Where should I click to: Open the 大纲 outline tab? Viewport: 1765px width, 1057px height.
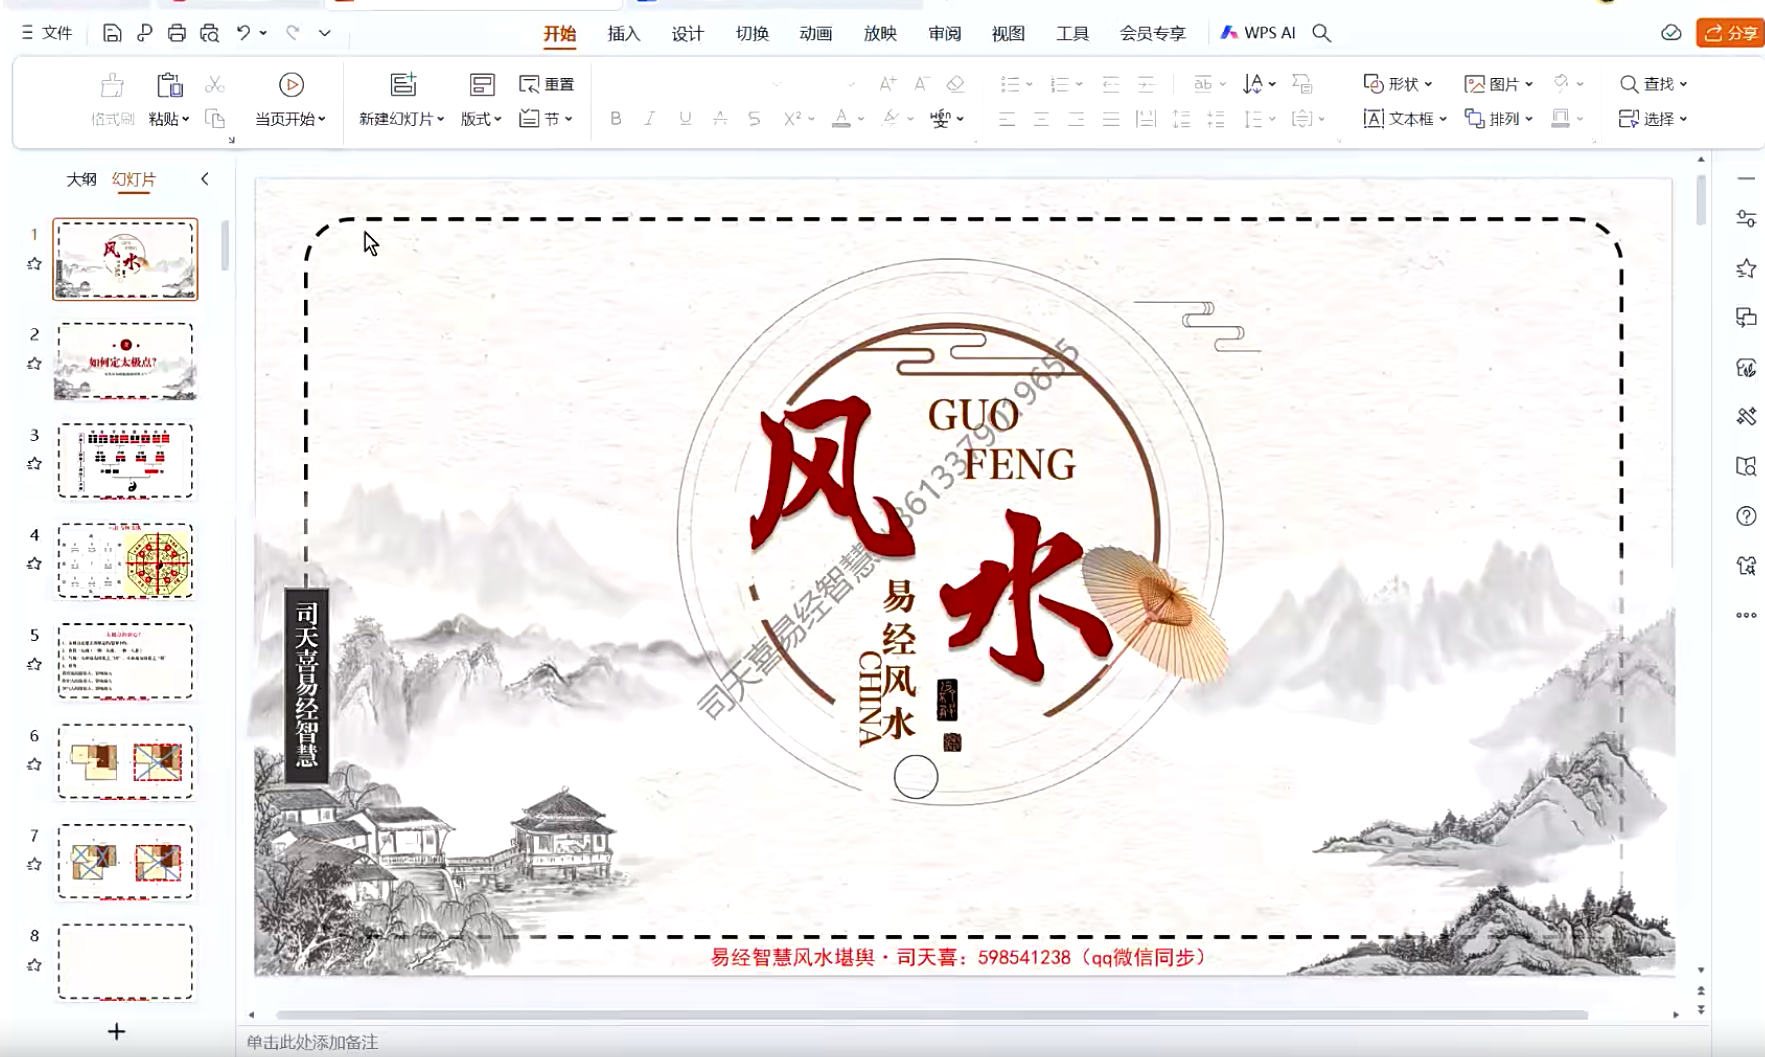click(81, 179)
